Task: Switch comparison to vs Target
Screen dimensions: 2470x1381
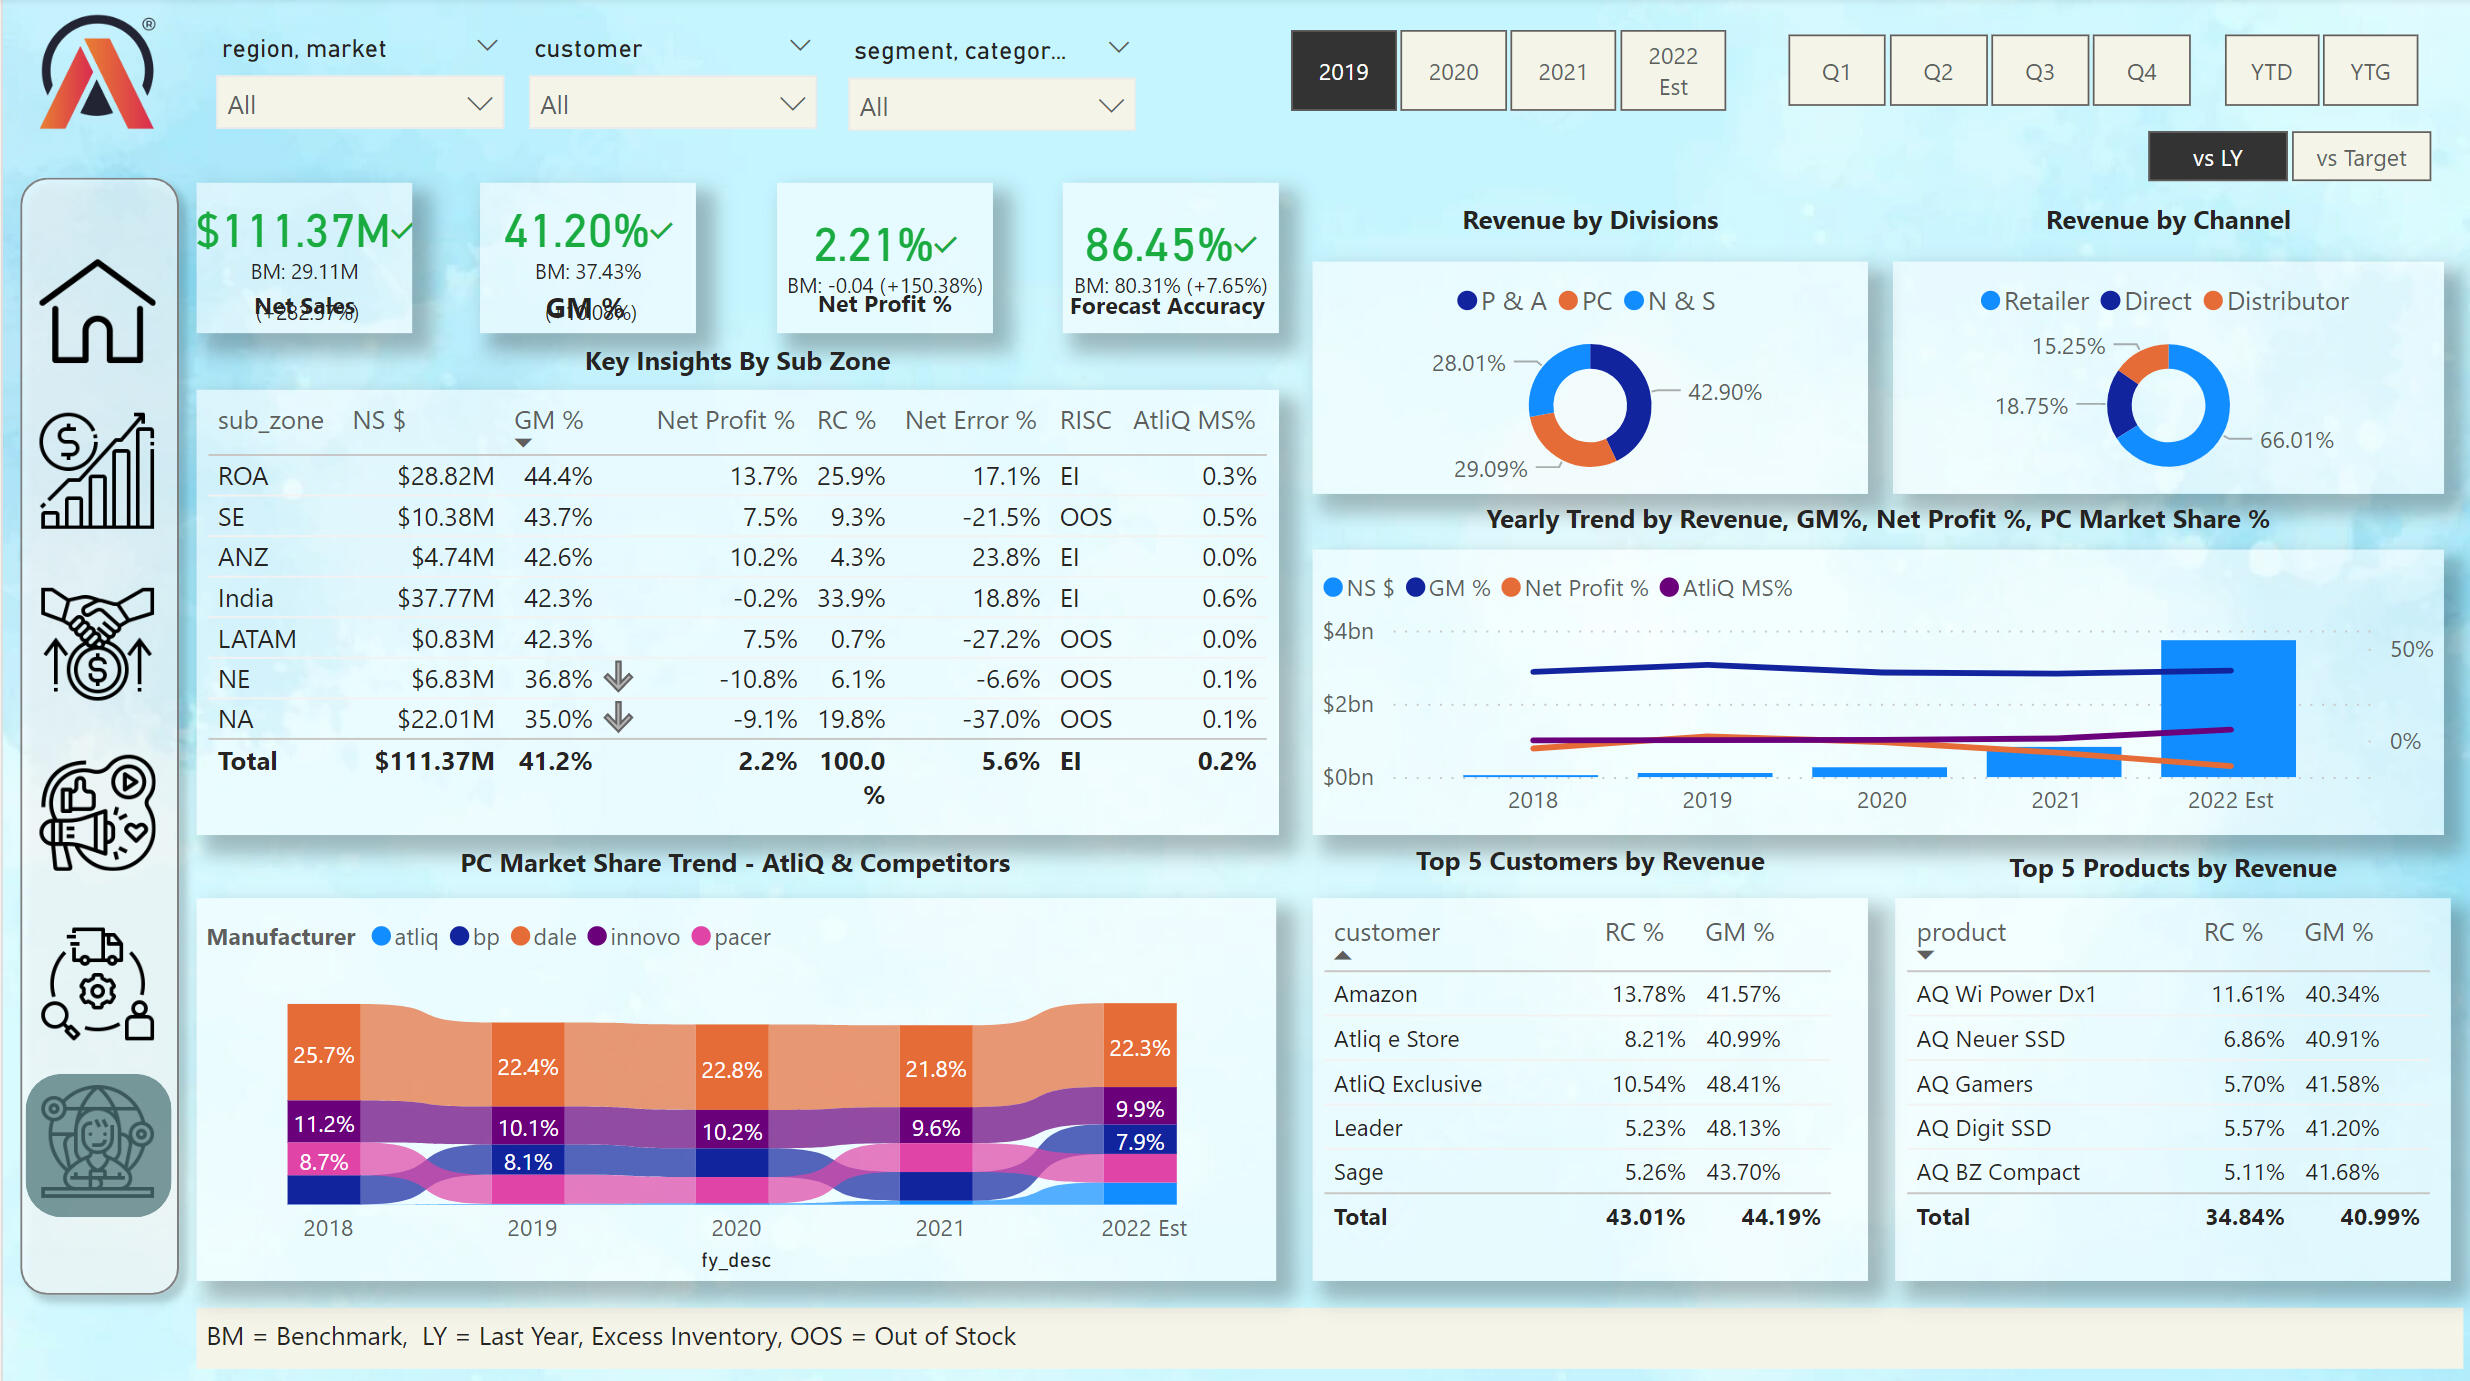Action: pyautogui.click(x=2359, y=158)
